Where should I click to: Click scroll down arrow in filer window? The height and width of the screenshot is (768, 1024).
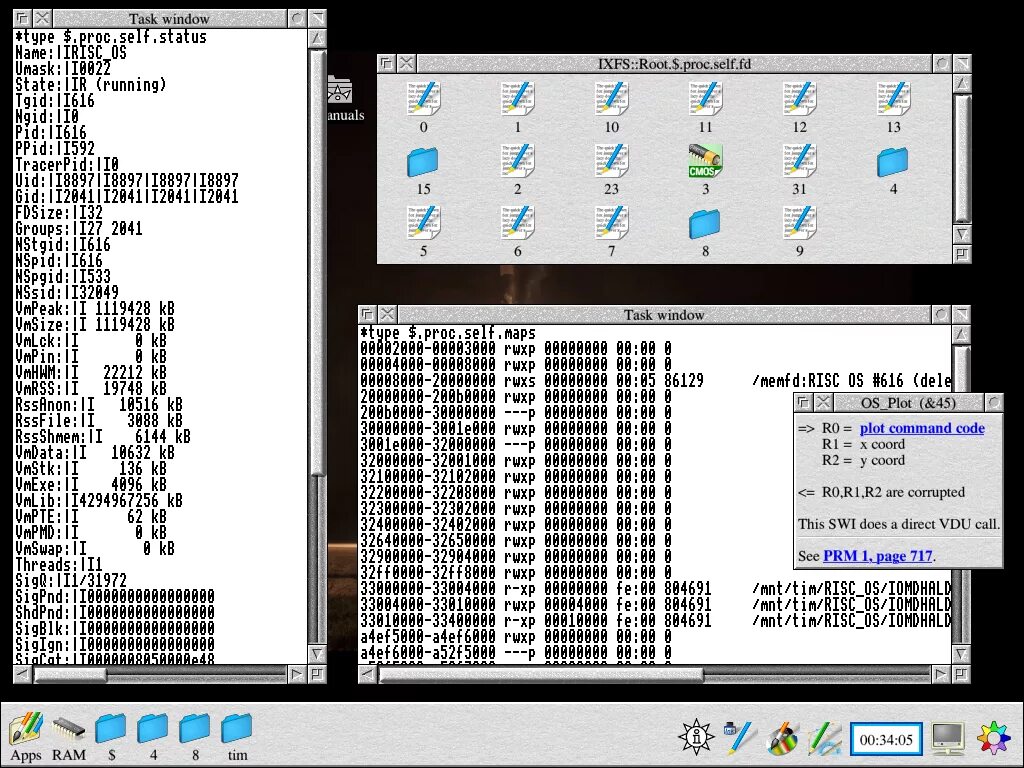coord(962,234)
